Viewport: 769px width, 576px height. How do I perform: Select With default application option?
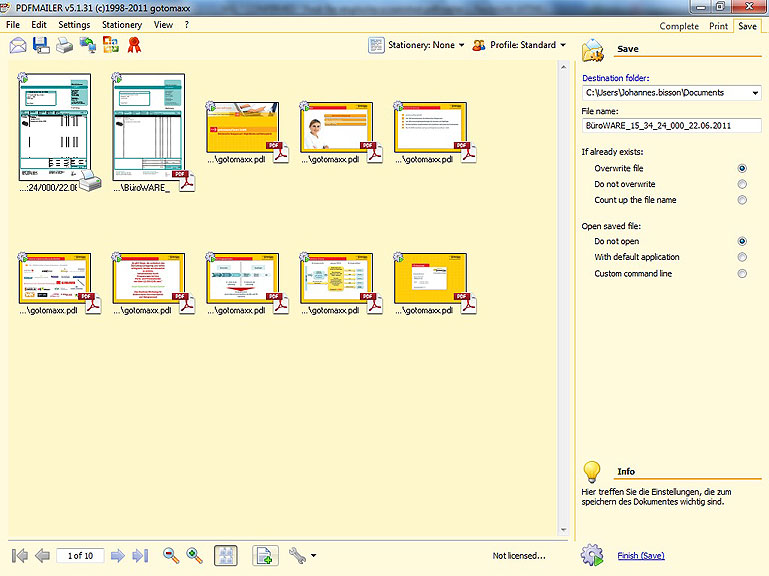pos(742,257)
